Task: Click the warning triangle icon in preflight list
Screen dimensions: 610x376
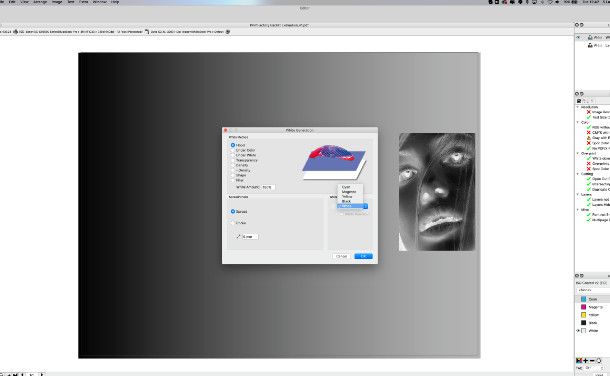Action: [589, 138]
